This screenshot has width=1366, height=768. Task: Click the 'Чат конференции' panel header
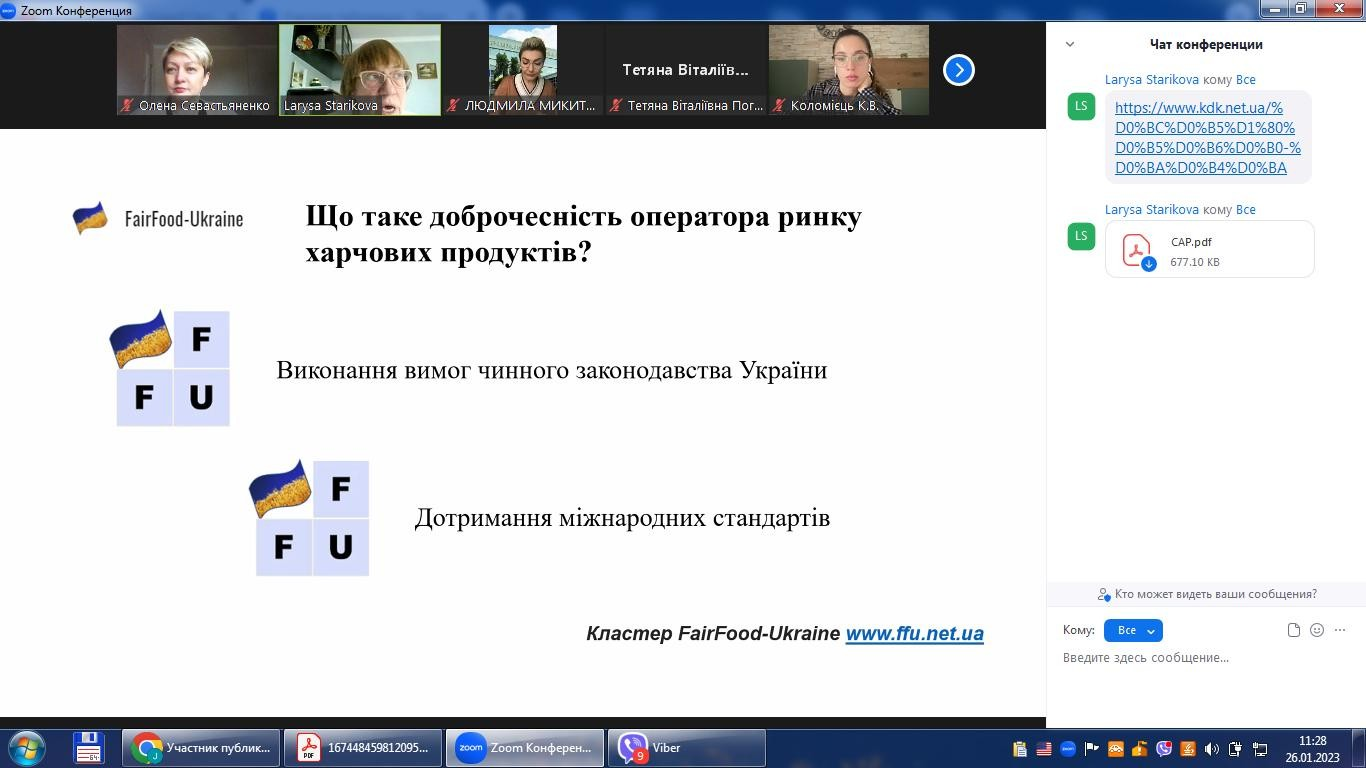point(1206,44)
